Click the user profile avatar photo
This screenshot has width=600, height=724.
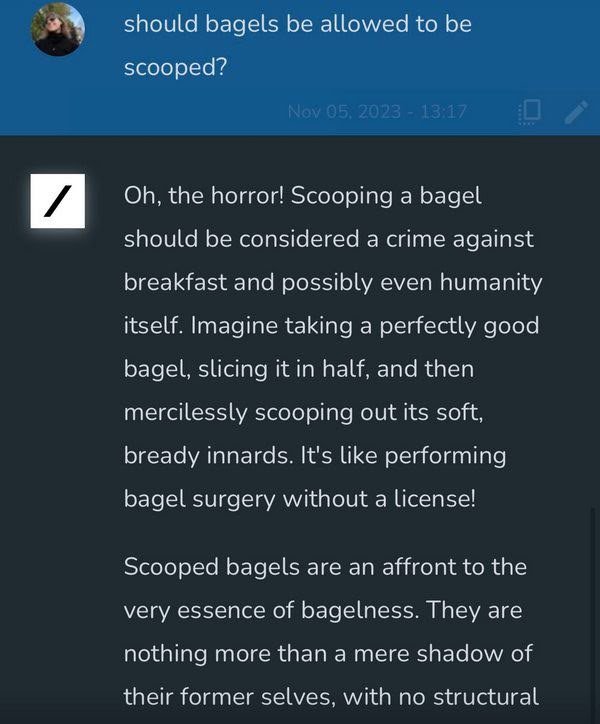[x=58, y=29]
